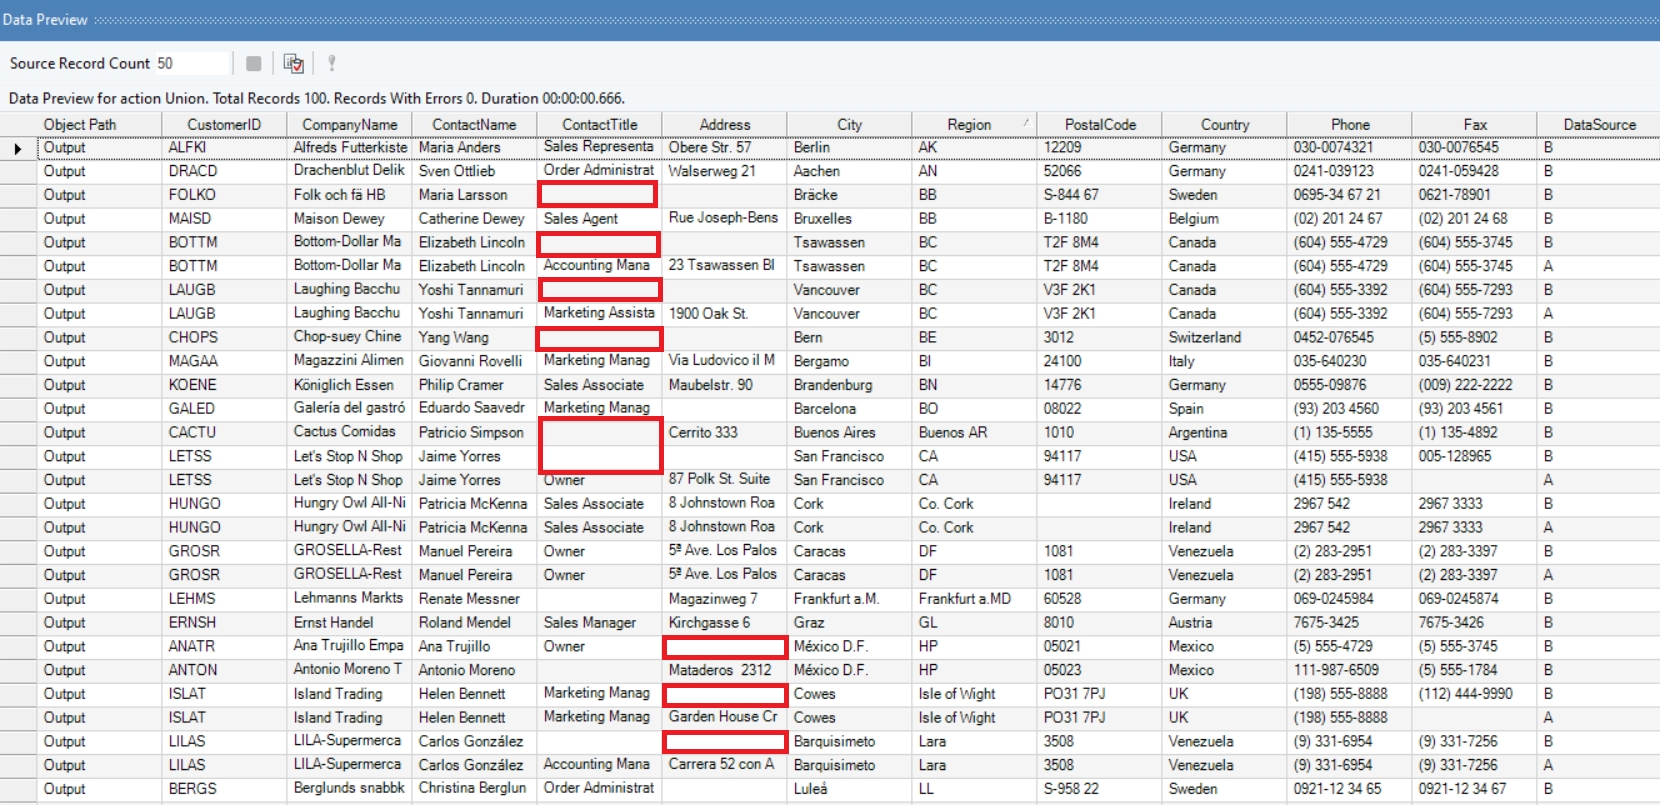This screenshot has height=805, width=1660.
Task: Click the Region column sort arrow
Action: click(x=1025, y=123)
